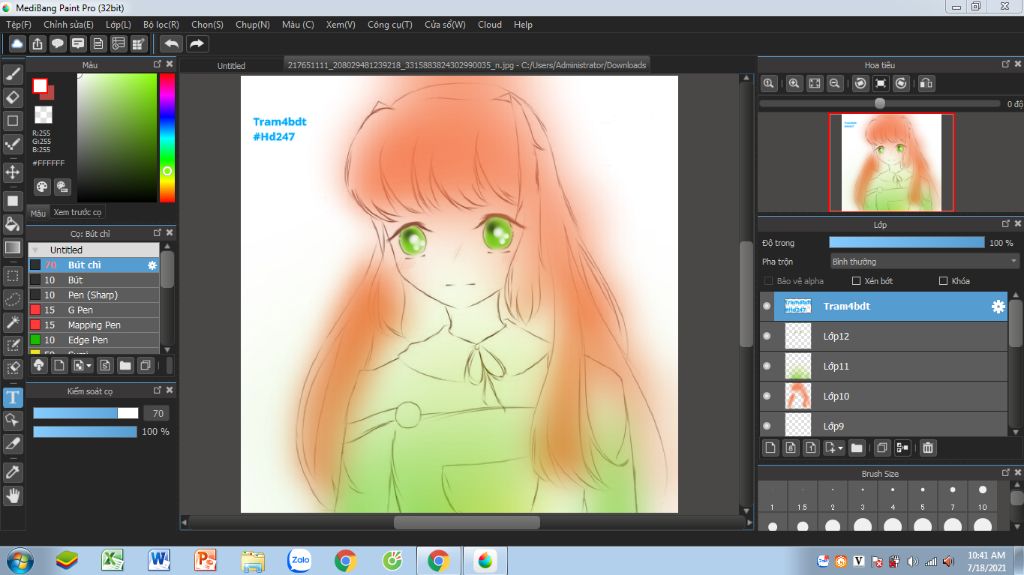Screen dimensions: 1024x575
Task: Enable the Khóa checkbox
Action: point(943,281)
